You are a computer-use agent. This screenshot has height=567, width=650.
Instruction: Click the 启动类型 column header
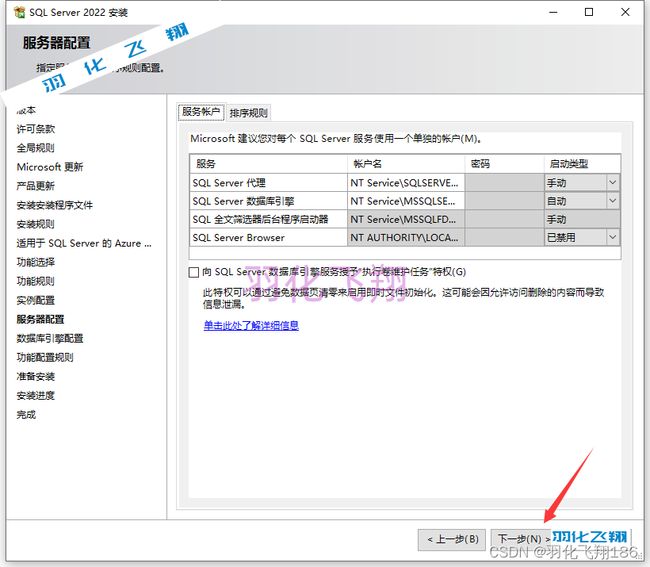coord(582,164)
